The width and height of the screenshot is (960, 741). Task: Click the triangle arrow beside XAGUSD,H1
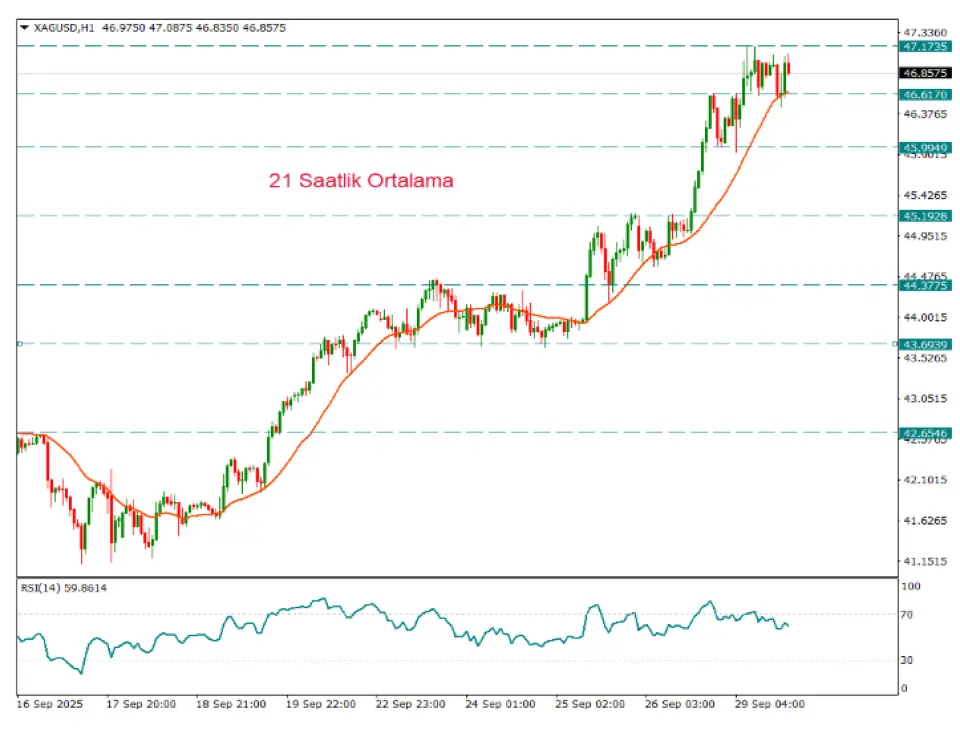[x=24, y=28]
